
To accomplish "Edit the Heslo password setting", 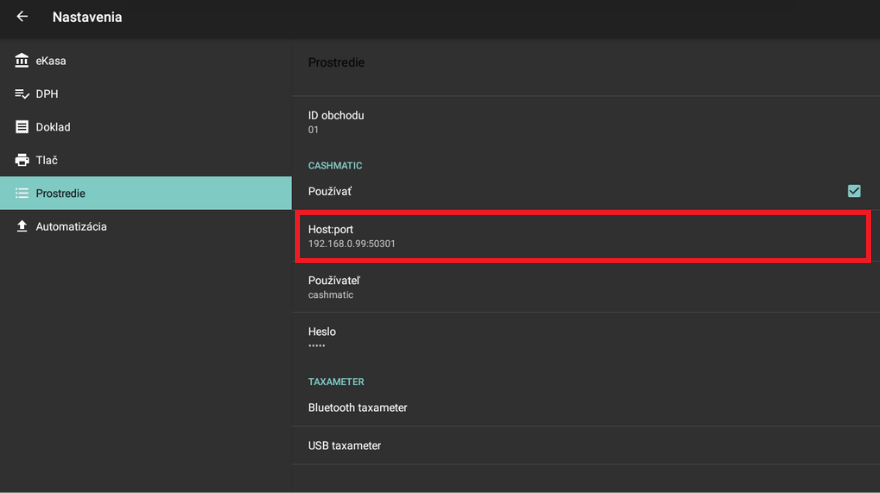I will click(x=322, y=337).
